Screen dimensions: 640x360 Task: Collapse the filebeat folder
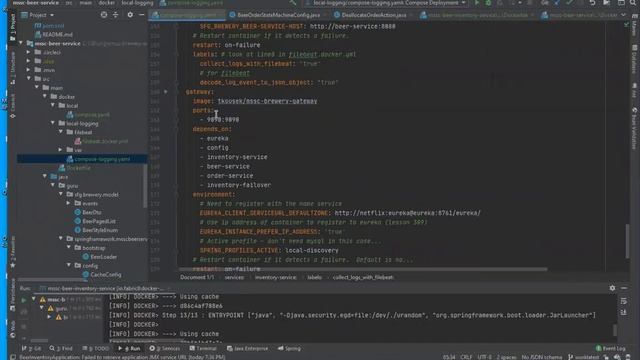coord(61,132)
